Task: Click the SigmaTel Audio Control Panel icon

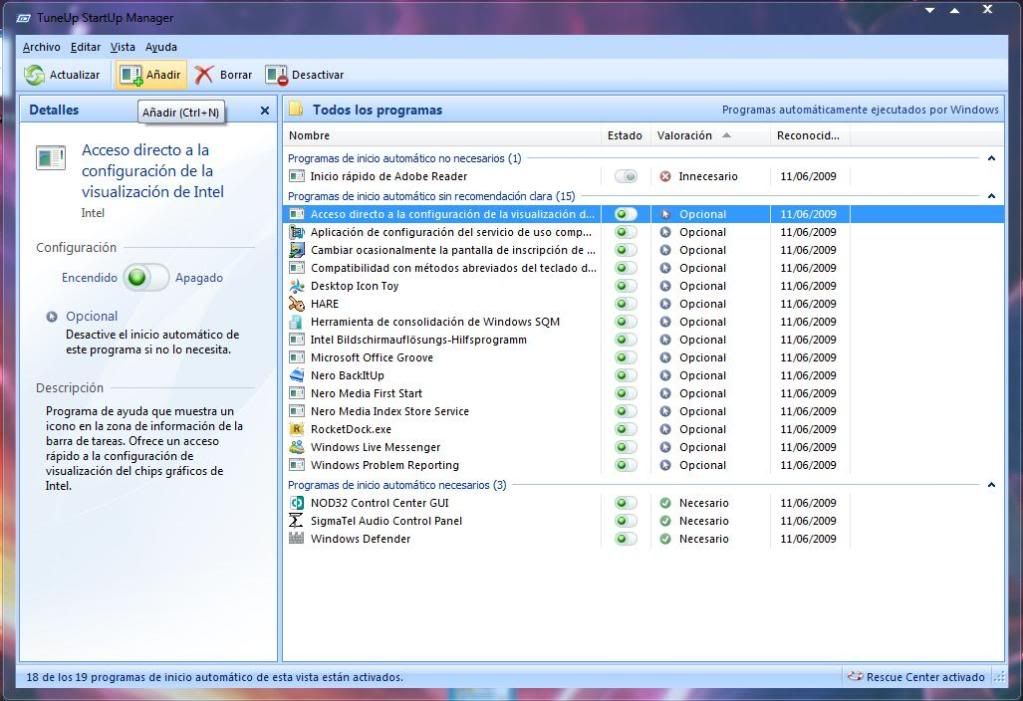Action: [x=297, y=521]
